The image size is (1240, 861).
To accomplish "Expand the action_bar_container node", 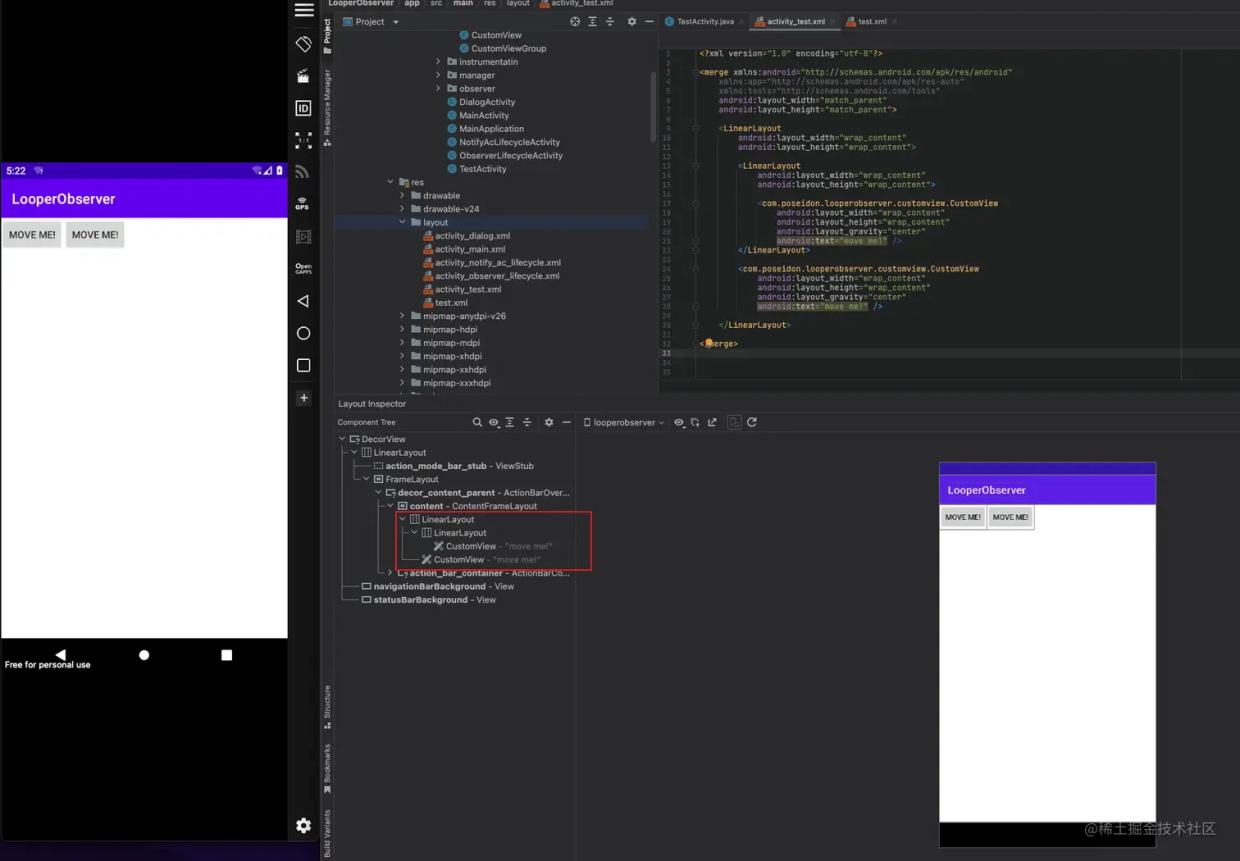I will tap(390, 573).
